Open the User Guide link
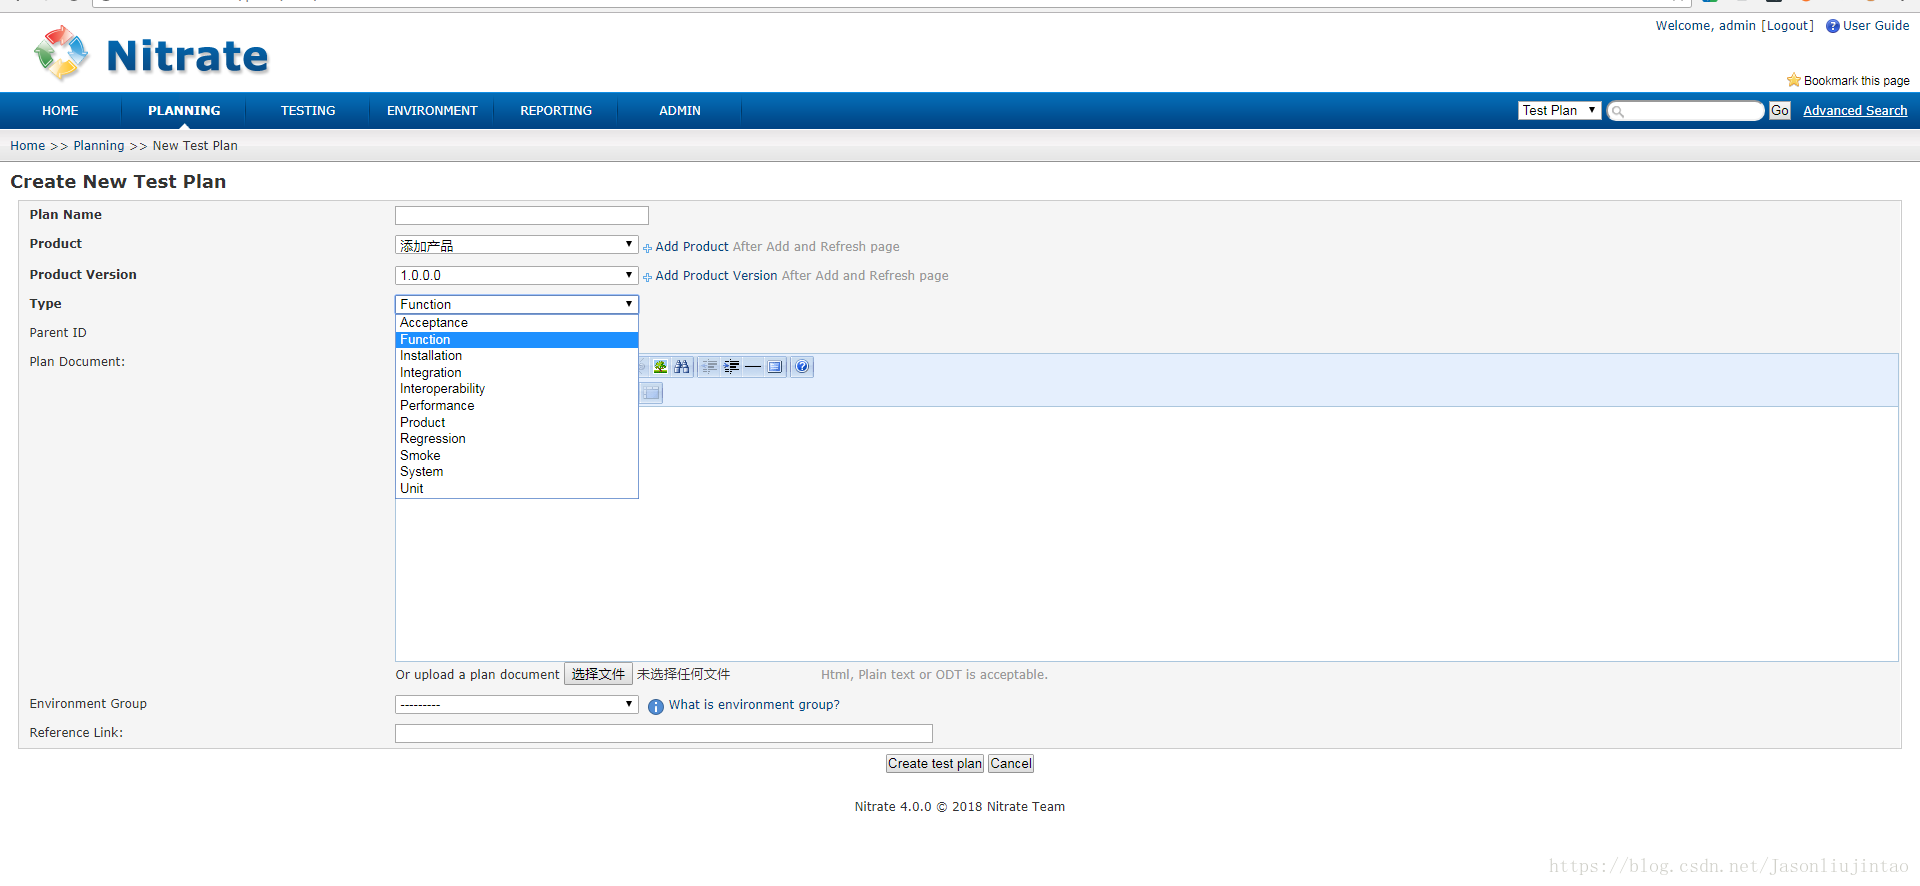This screenshot has height=886, width=1920. pyautogui.click(x=1876, y=26)
